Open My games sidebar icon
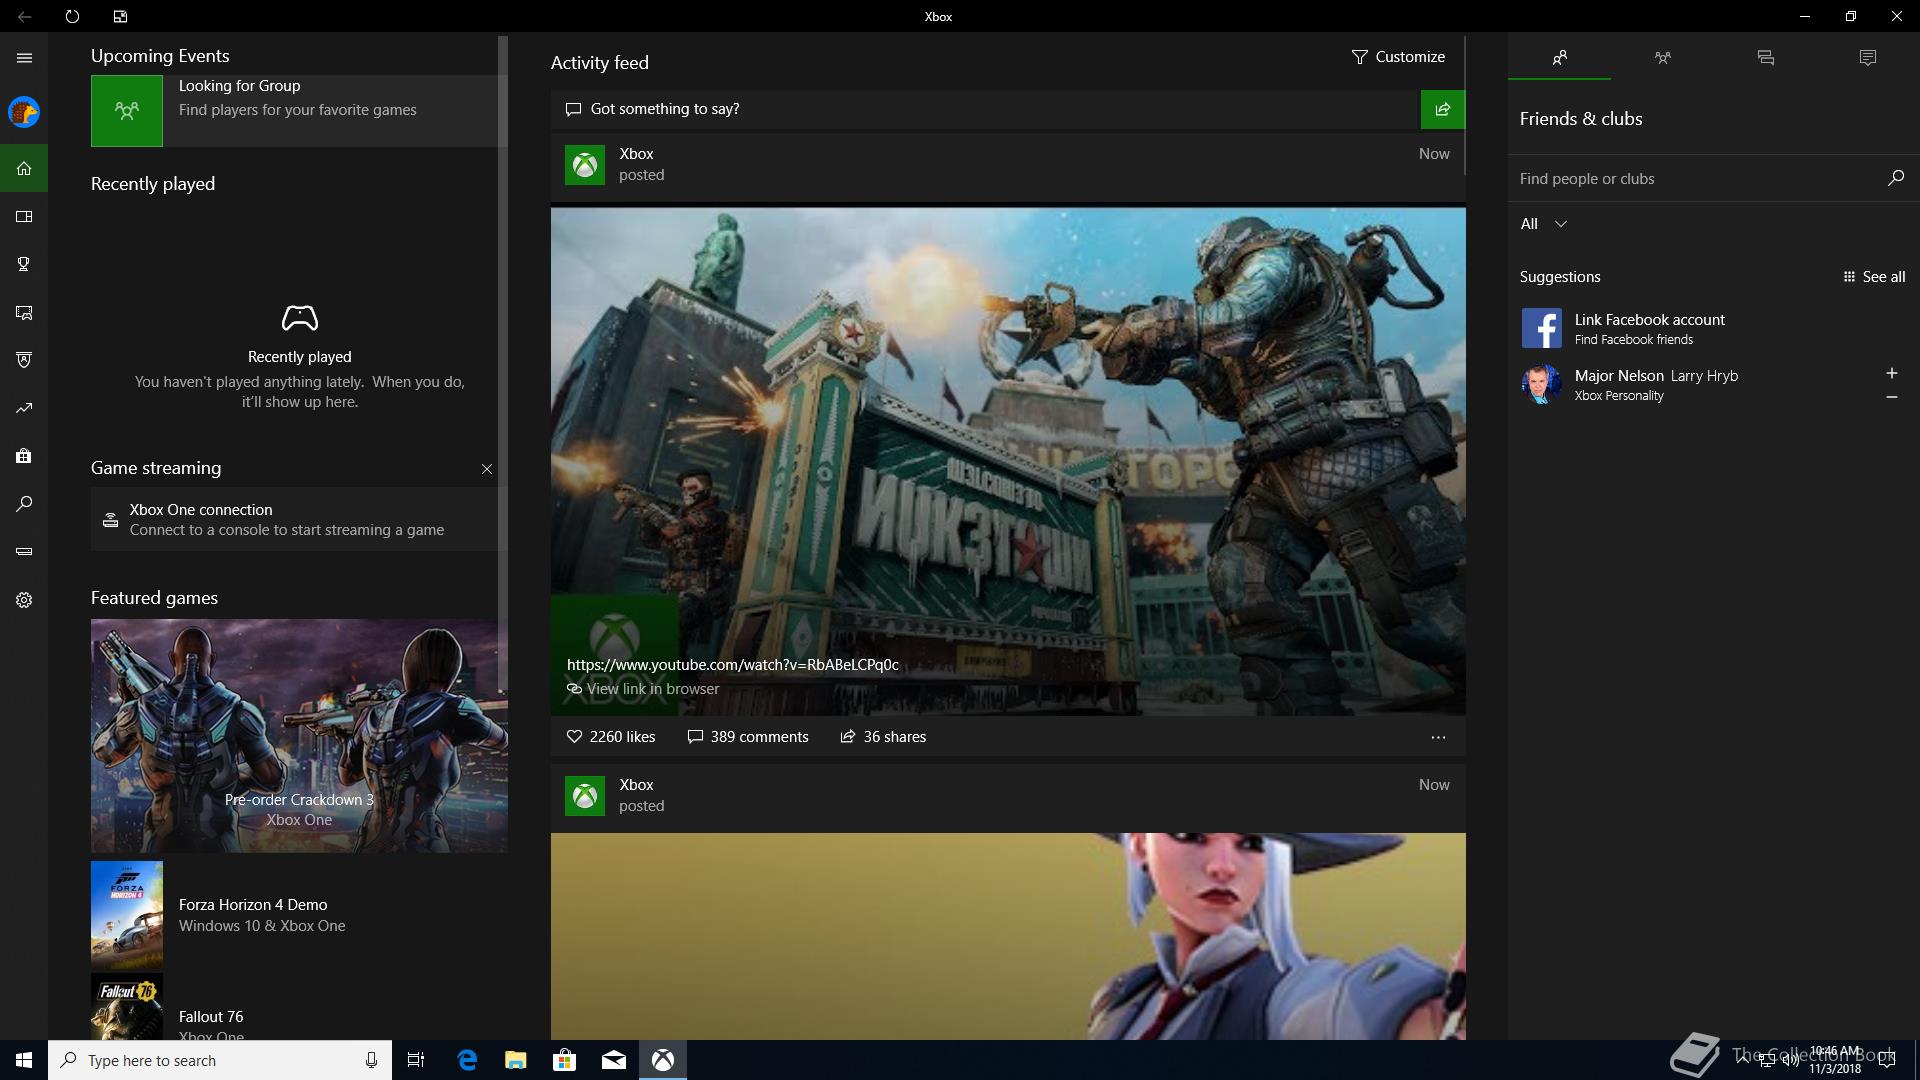 point(24,216)
